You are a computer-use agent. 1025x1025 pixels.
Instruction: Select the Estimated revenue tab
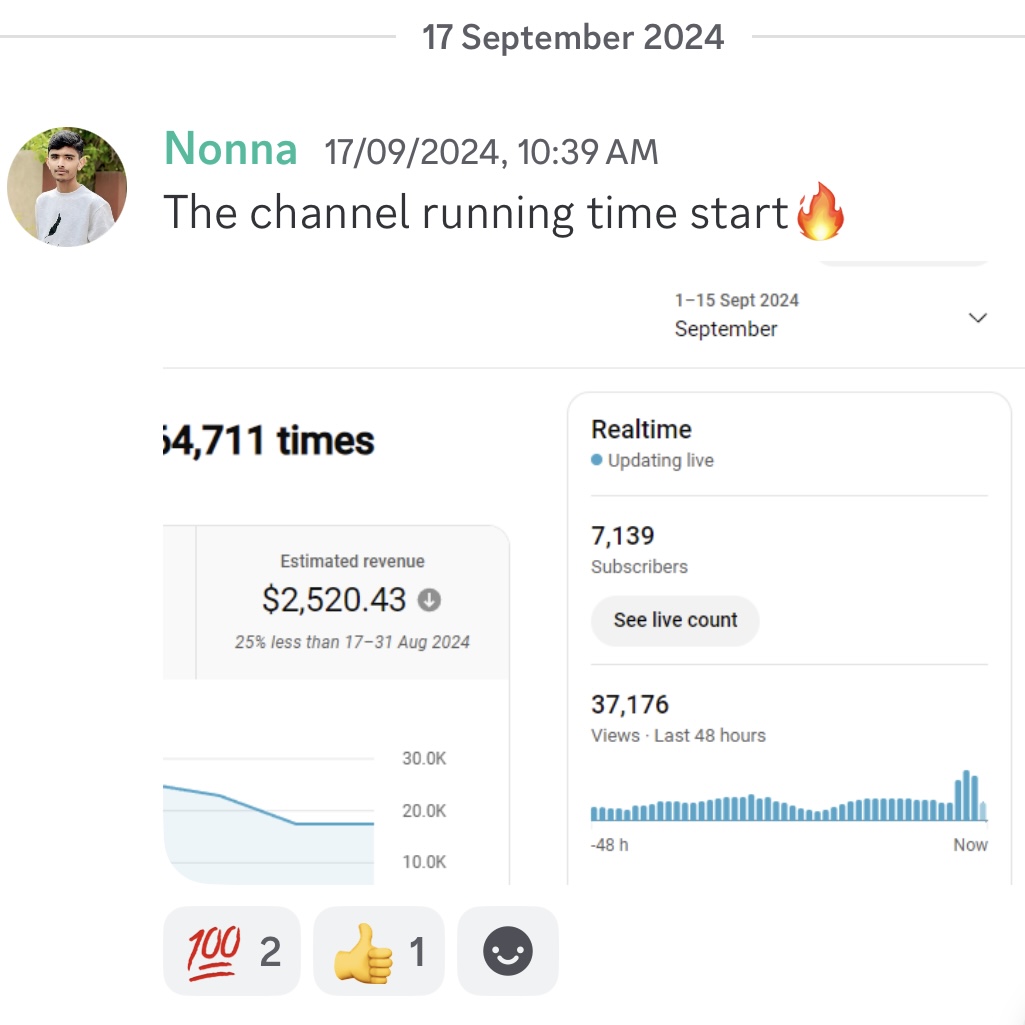click(x=352, y=601)
